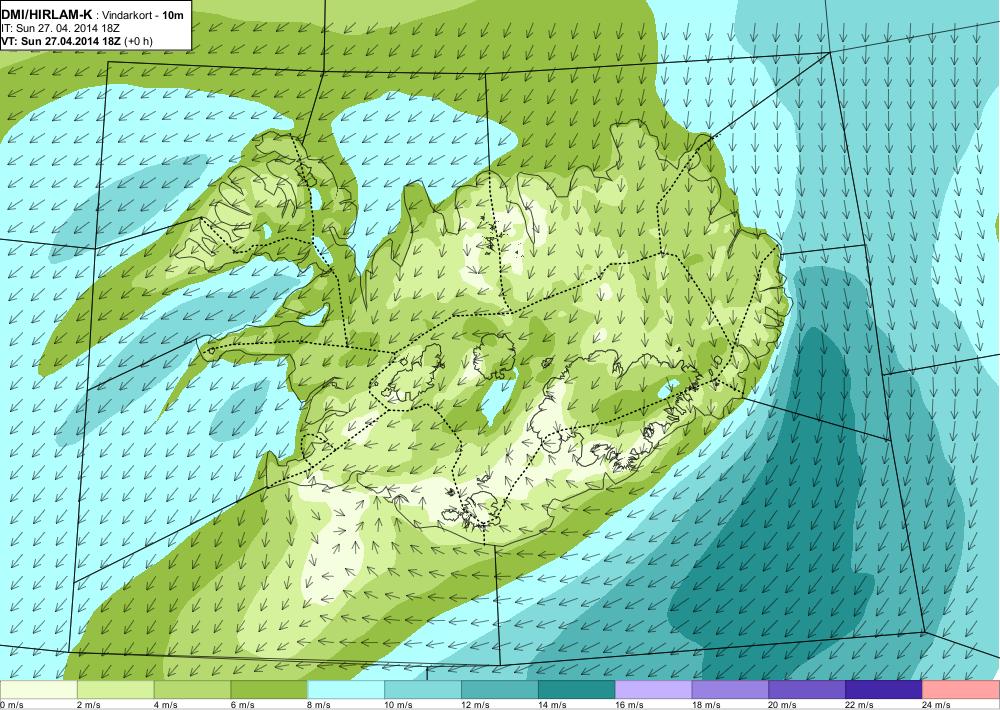Select the "8 m/s" legend label

click(320, 705)
